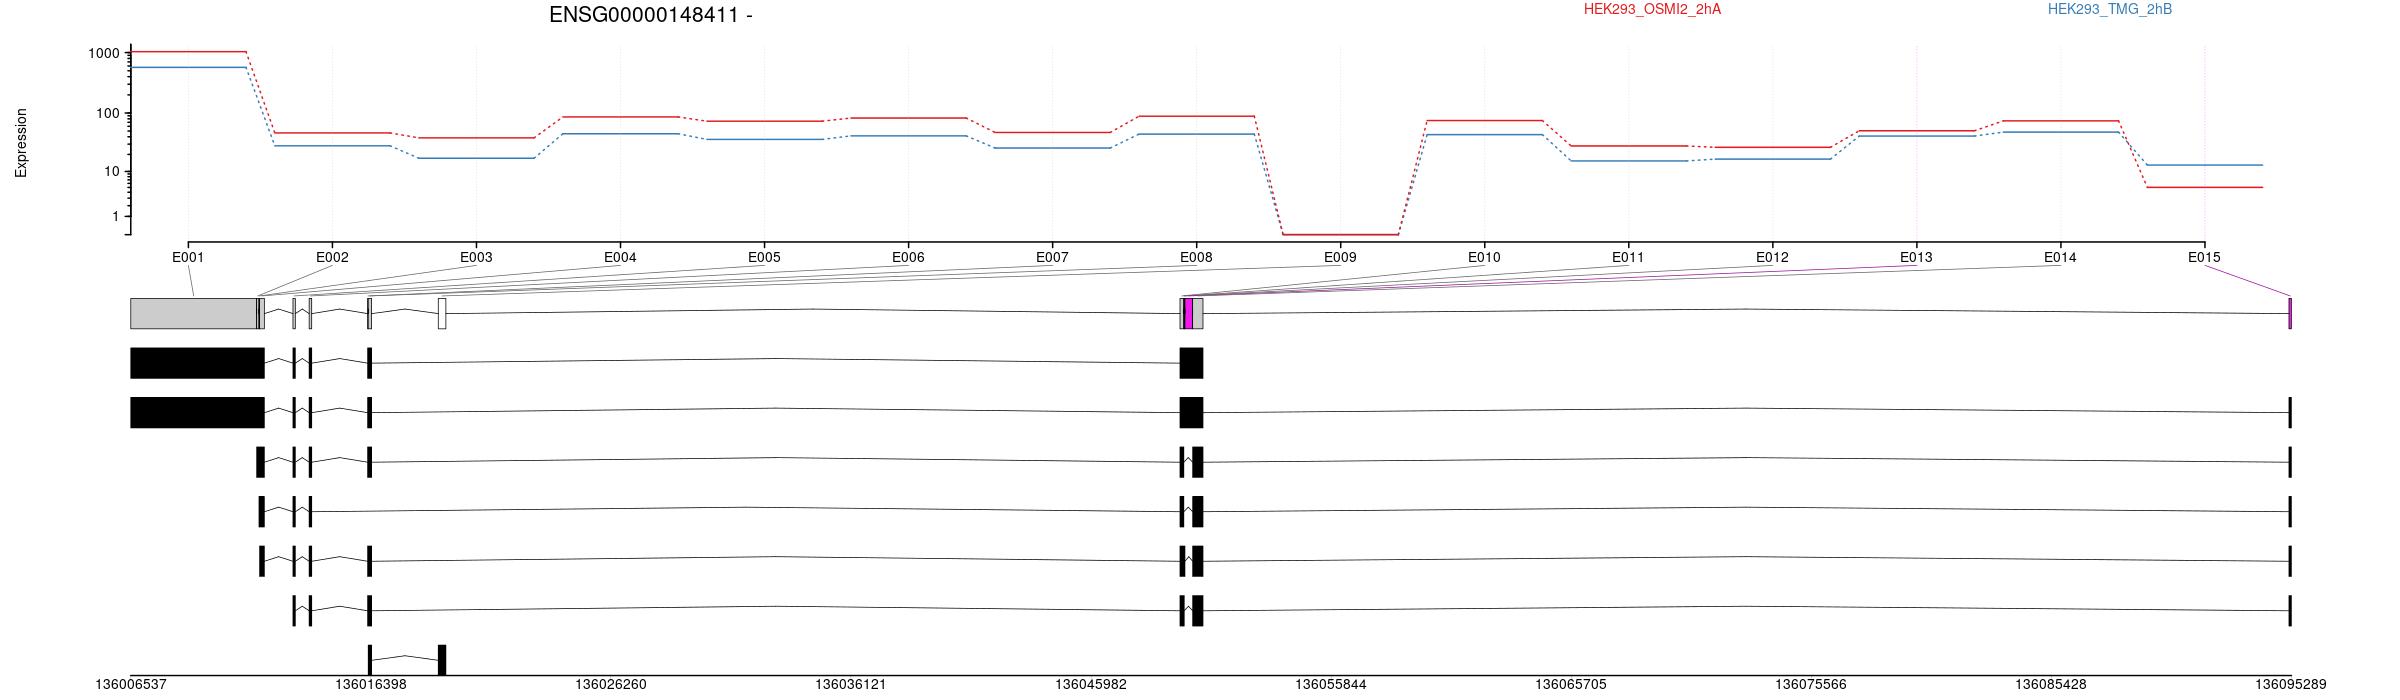Click genomic coordinate 136085428

[x=2051, y=685]
